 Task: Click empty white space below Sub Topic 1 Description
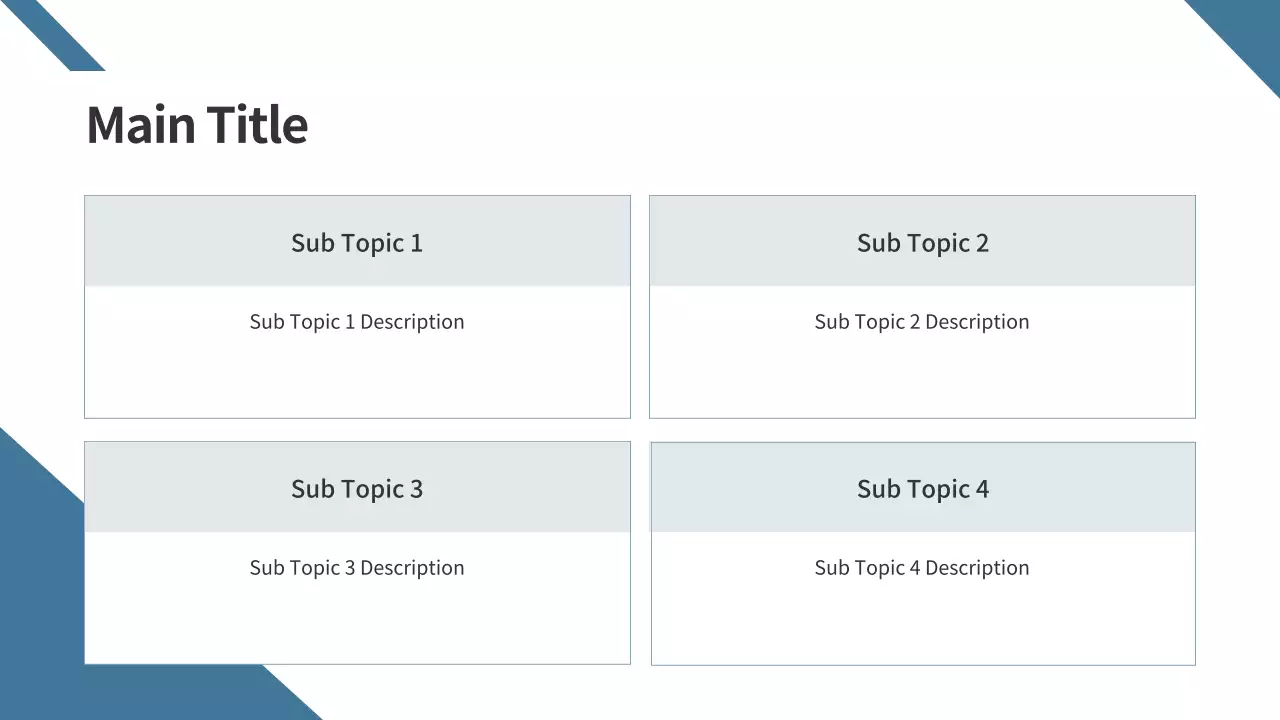(x=357, y=380)
